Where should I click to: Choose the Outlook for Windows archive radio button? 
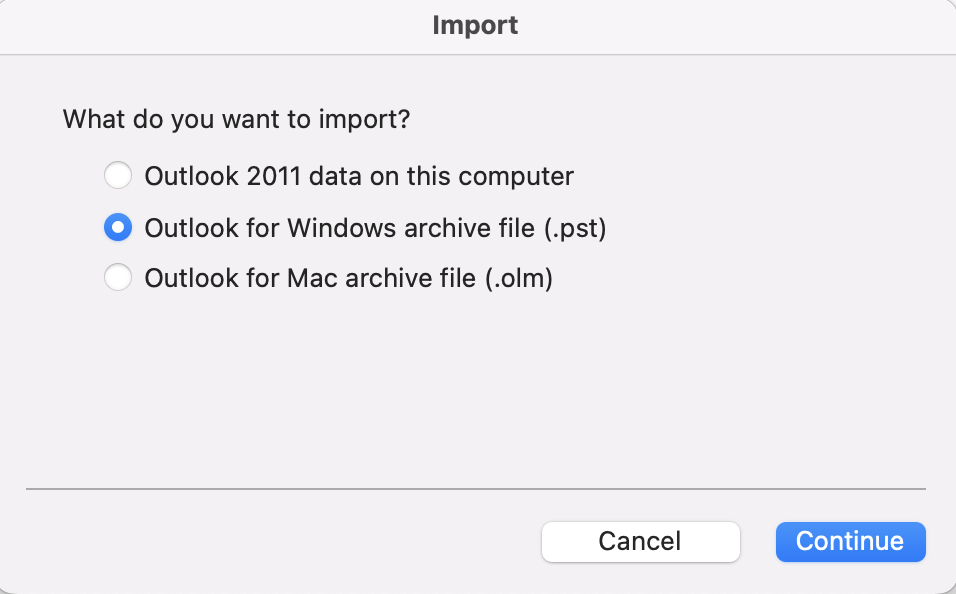(x=118, y=228)
